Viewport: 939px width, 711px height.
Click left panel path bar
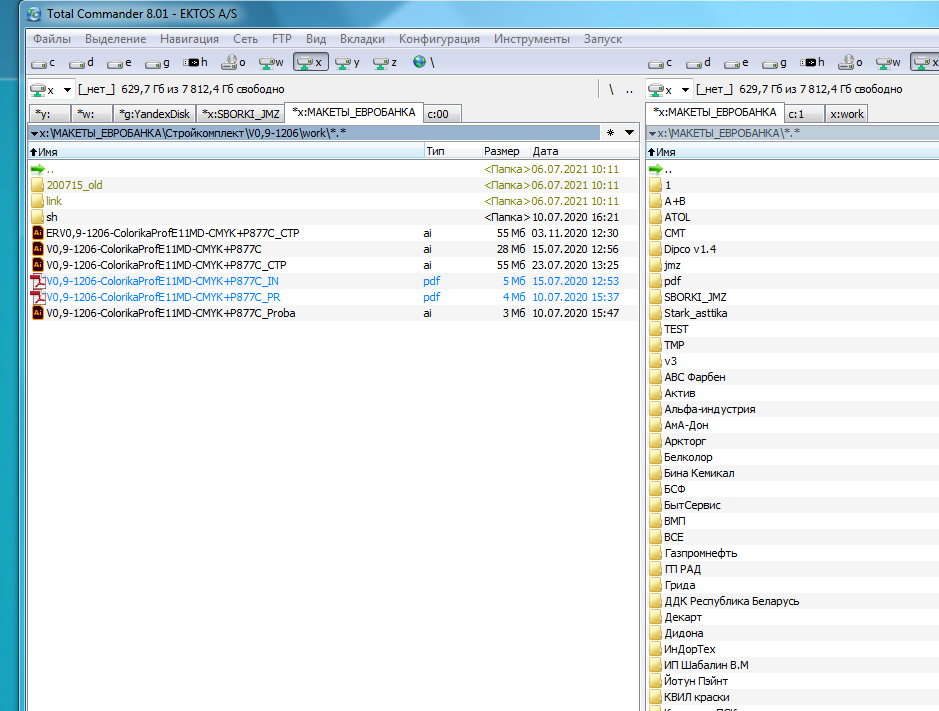[x=314, y=132]
